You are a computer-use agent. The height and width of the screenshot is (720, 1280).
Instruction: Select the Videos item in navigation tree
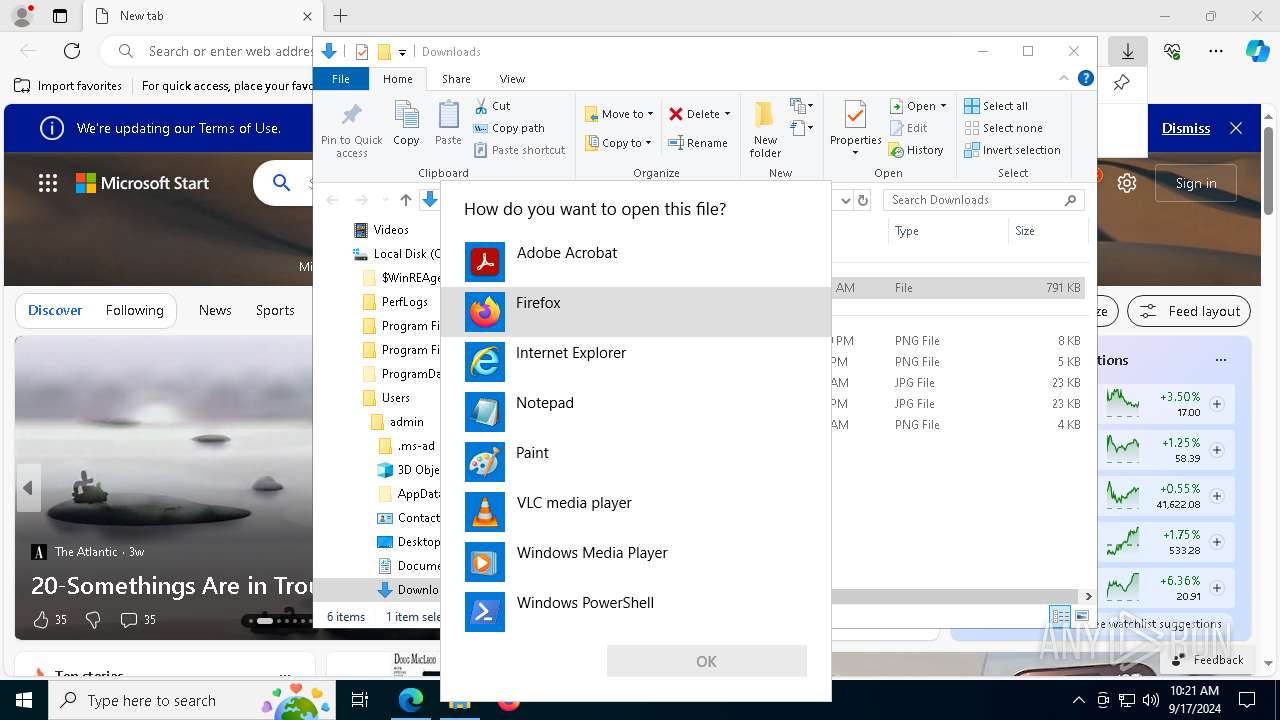tap(381, 230)
